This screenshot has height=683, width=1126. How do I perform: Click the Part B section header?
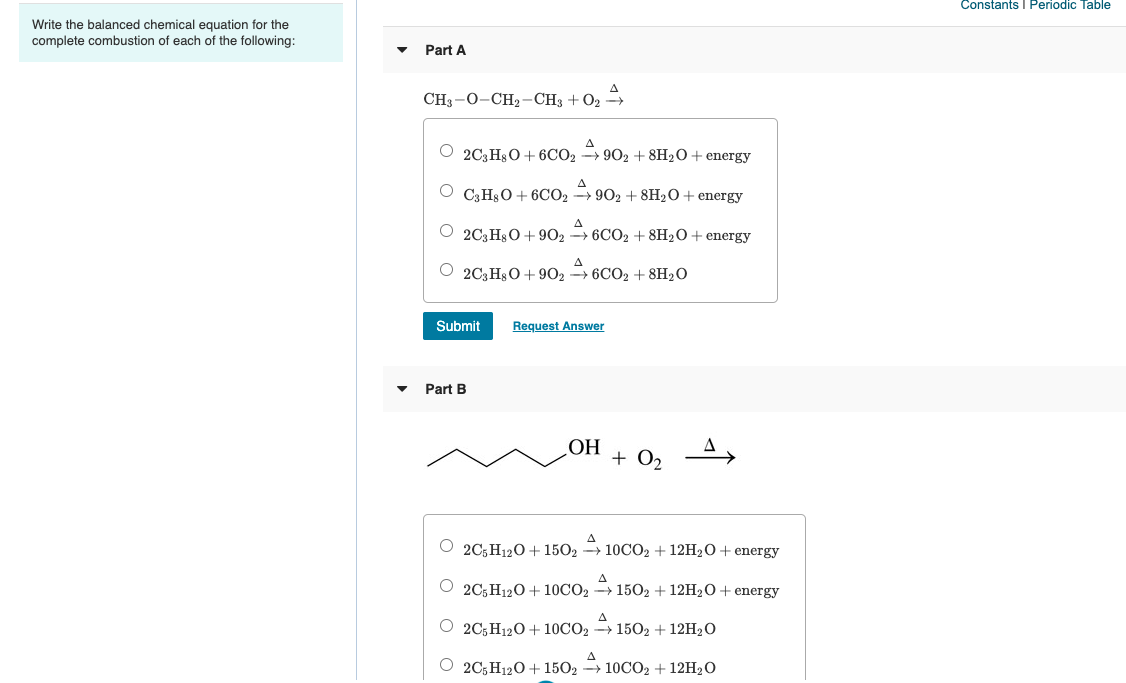[x=444, y=389]
